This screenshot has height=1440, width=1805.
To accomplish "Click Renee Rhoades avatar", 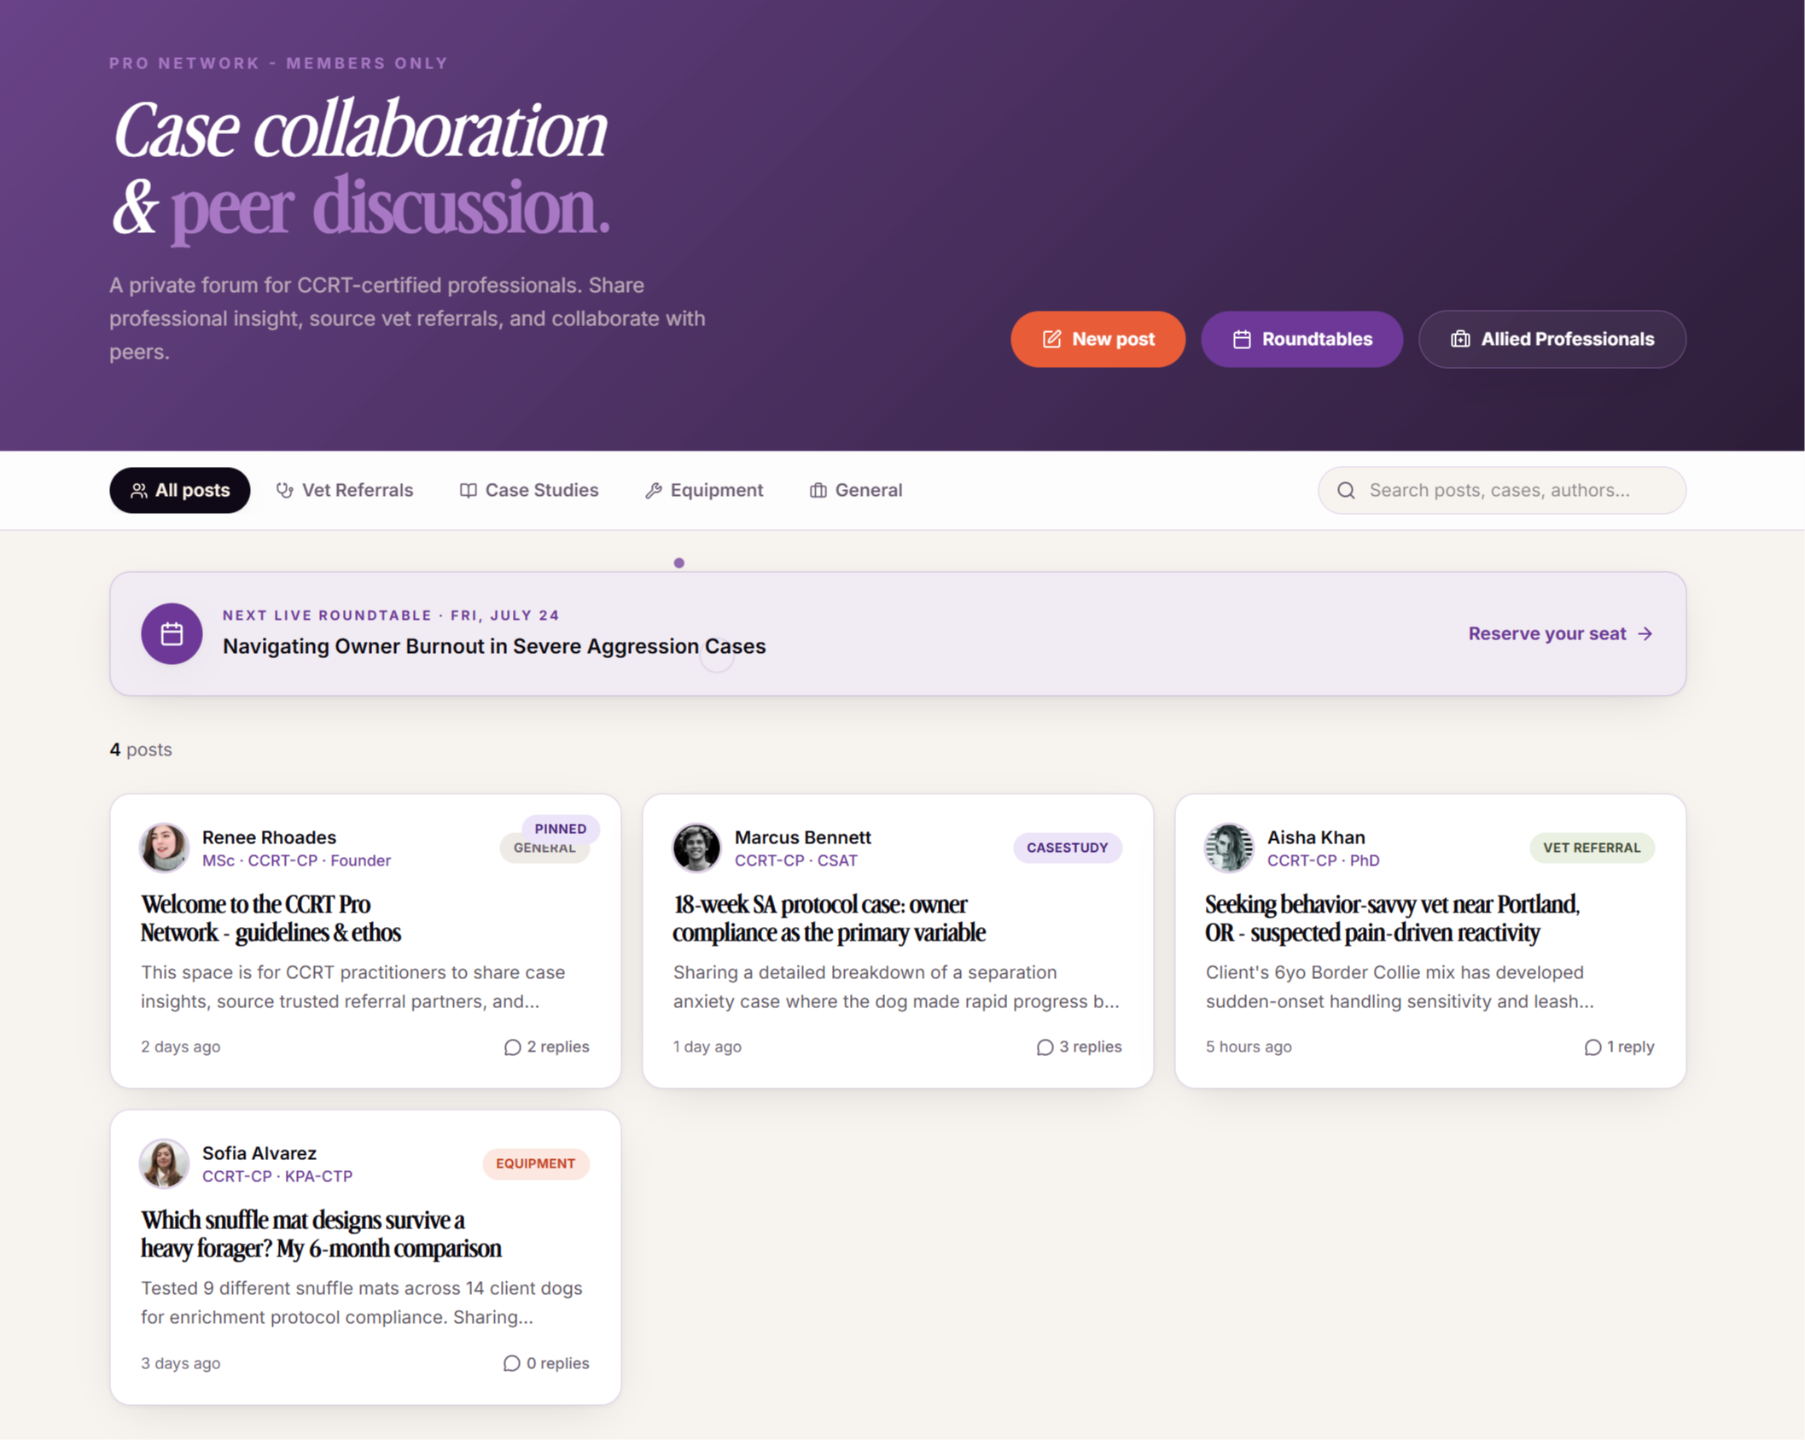I will pos(164,848).
